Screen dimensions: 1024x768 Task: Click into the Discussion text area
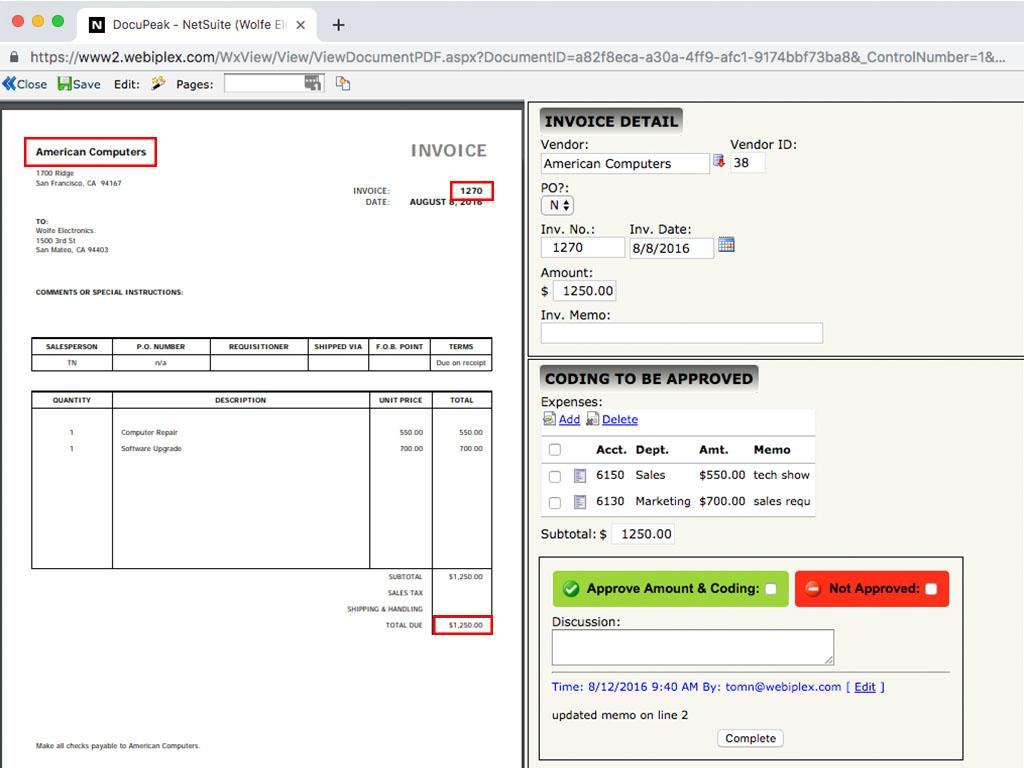tap(692, 647)
